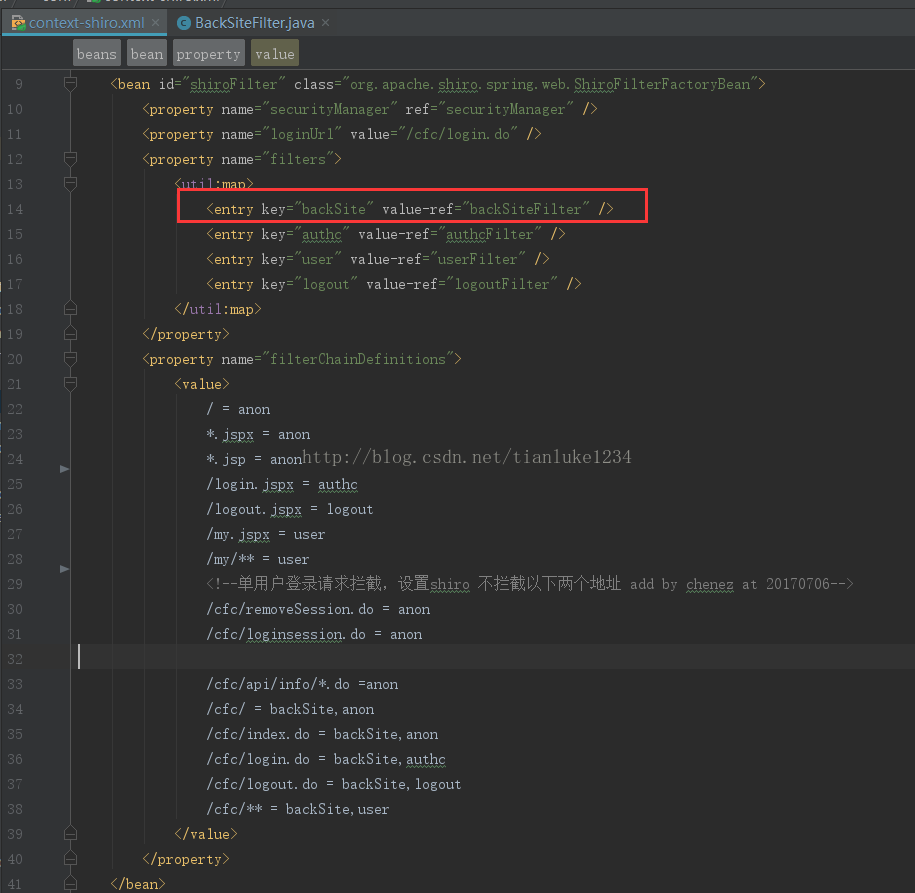Viewport: 915px width, 893px height.
Task: Click line number 14 in the gutter
Action: click(15, 209)
